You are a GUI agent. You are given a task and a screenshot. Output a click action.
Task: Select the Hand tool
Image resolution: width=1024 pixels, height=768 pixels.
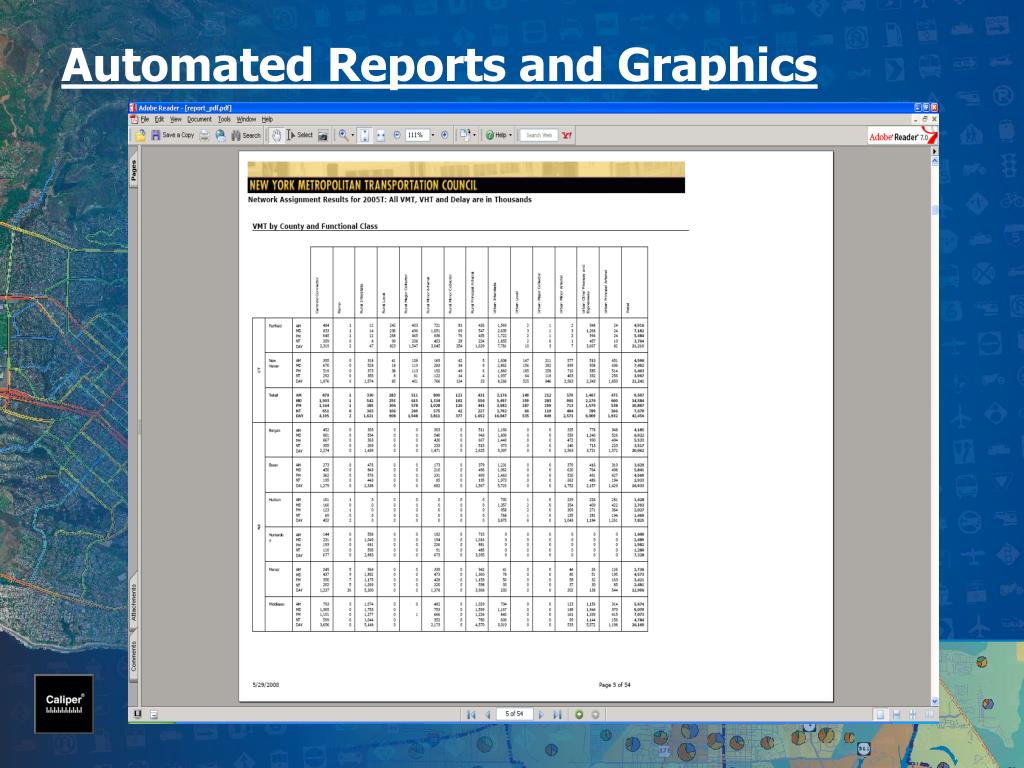click(275, 135)
